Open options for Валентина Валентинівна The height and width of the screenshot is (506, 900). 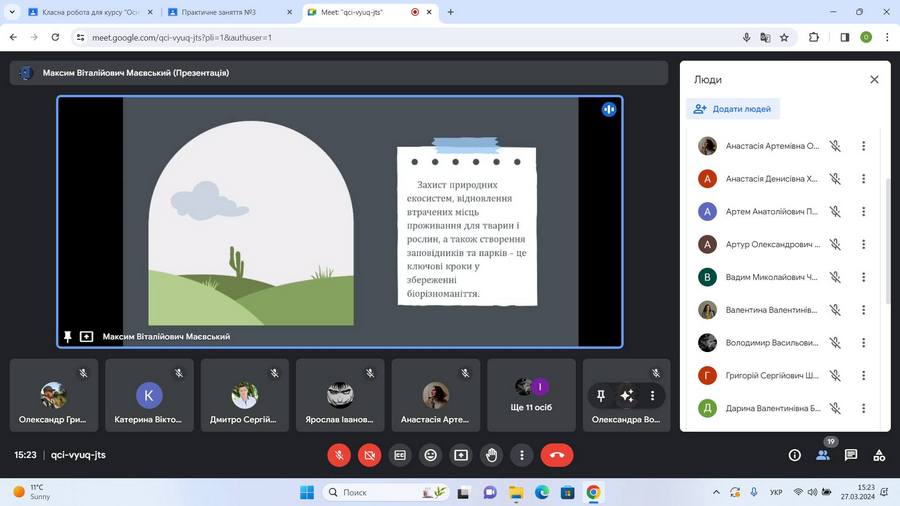coord(863,310)
